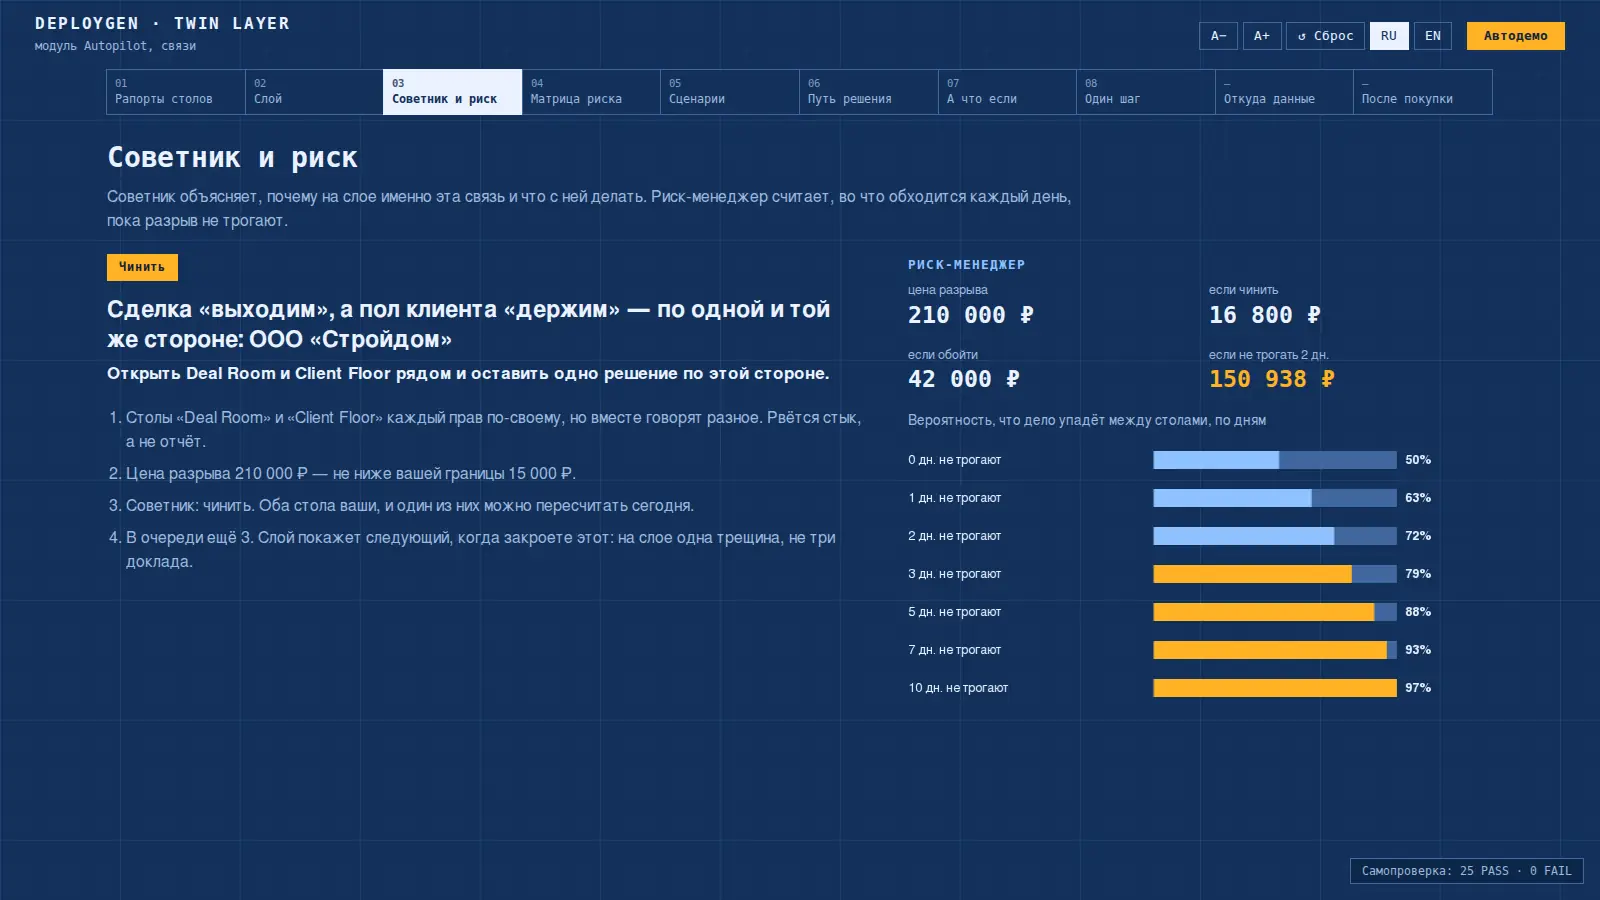Click the Сделка «выходим» headline
This screenshot has height=900, width=1600.
(469, 324)
